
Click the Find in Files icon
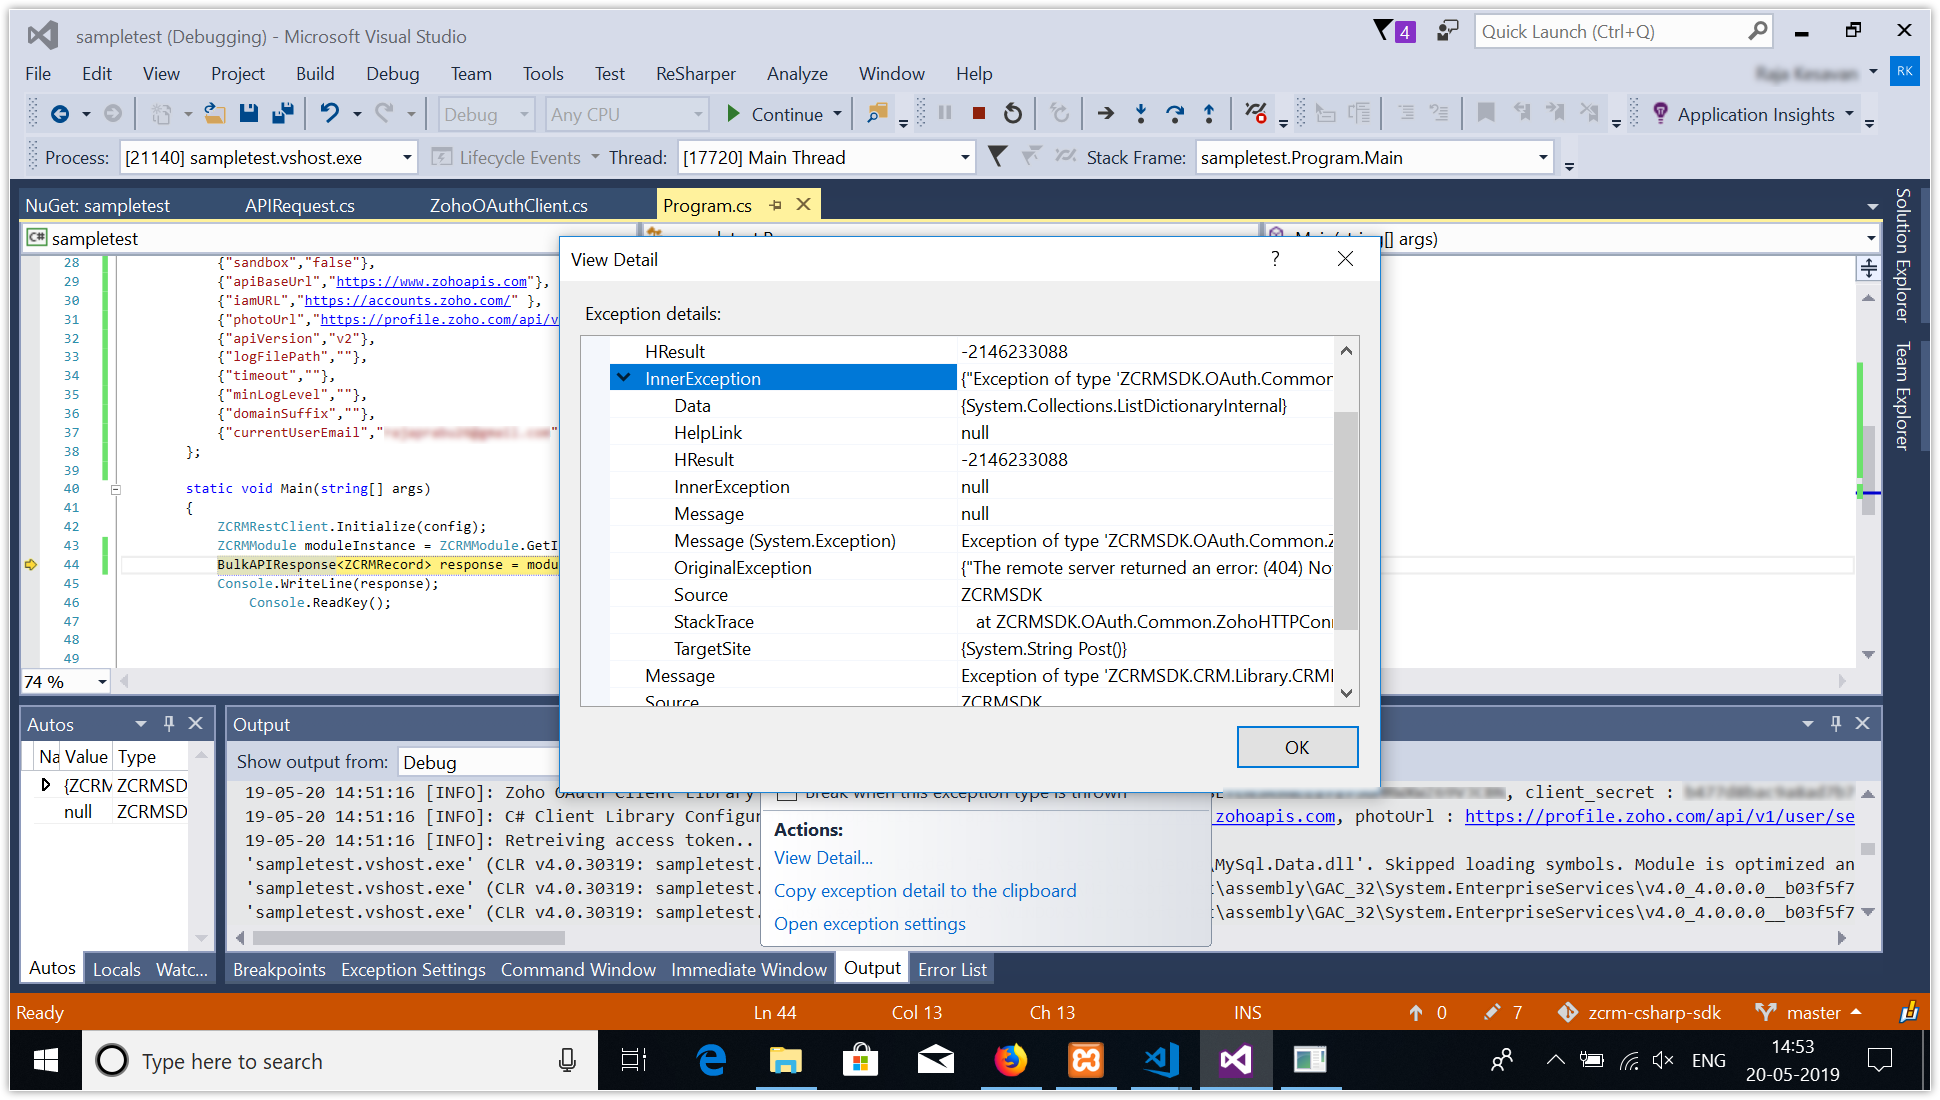877,114
